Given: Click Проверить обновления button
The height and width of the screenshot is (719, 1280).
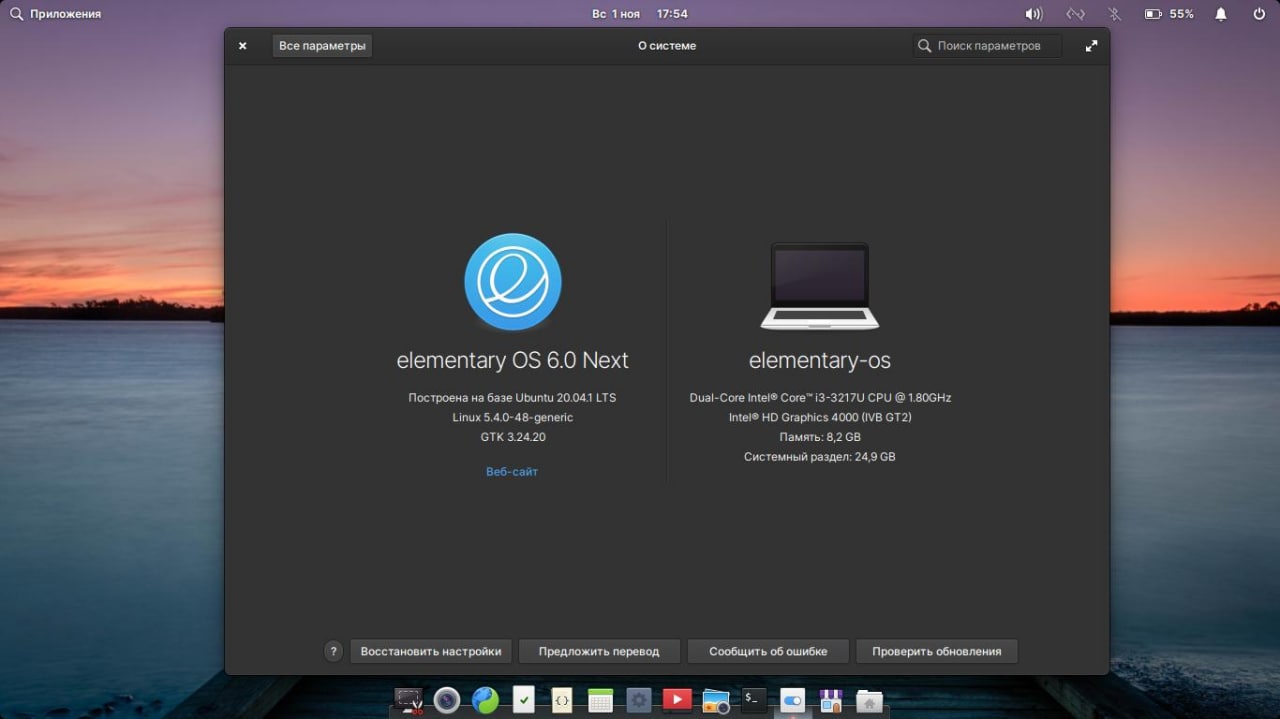Looking at the screenshot, I should [936, 651].
